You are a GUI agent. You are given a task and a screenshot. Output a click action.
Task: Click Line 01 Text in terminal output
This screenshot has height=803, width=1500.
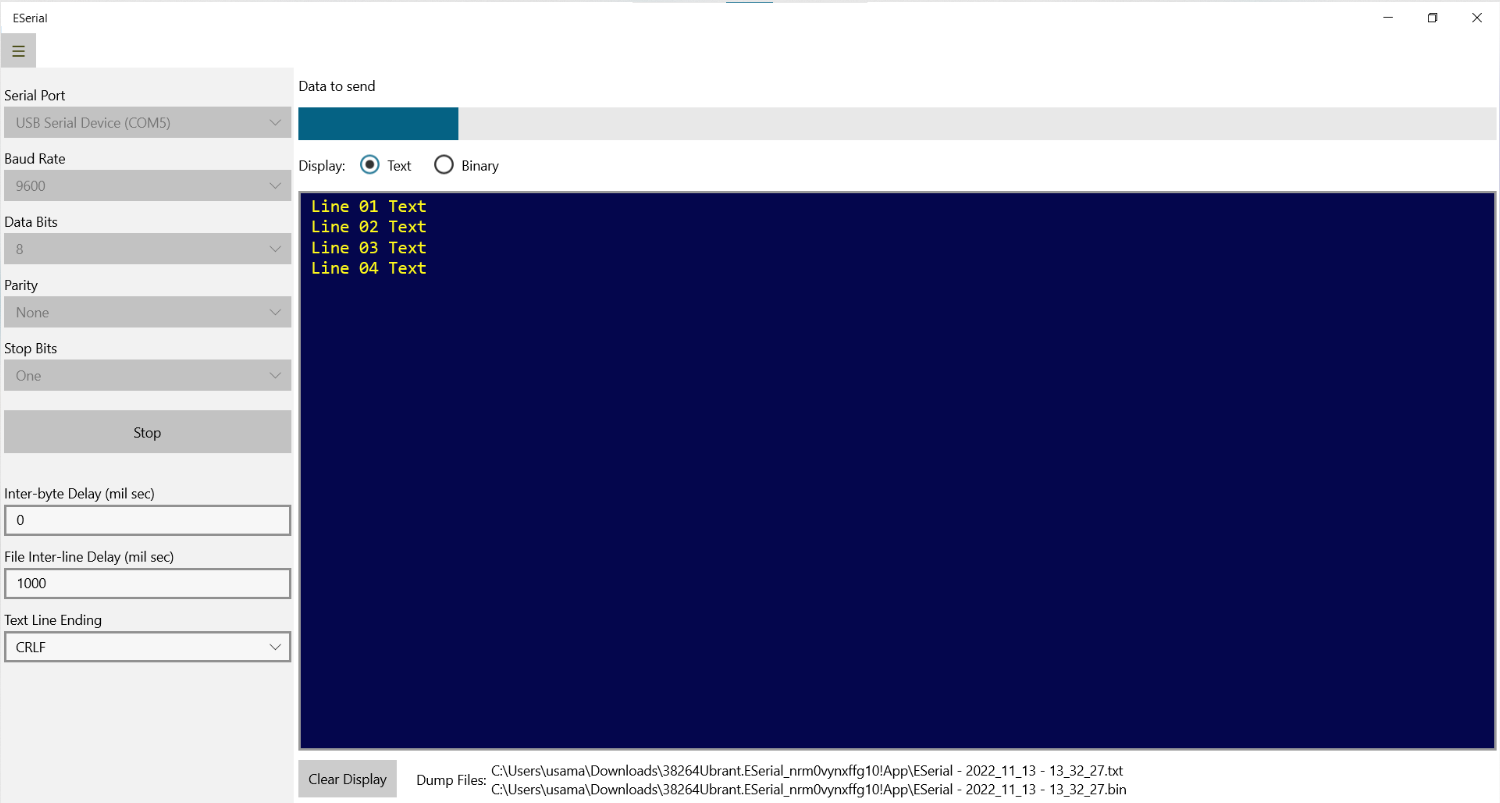[368, 205]
